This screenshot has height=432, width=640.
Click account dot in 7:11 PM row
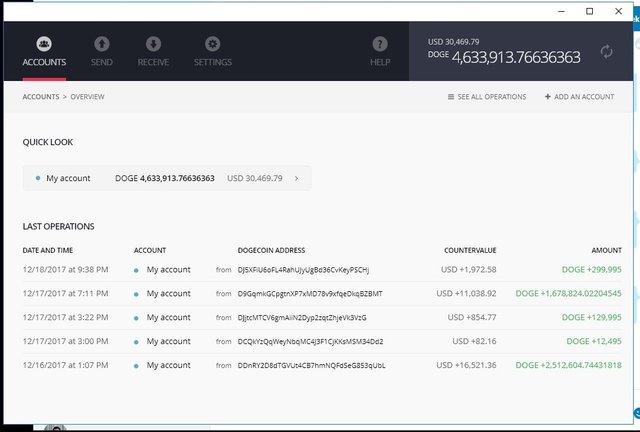136,294
